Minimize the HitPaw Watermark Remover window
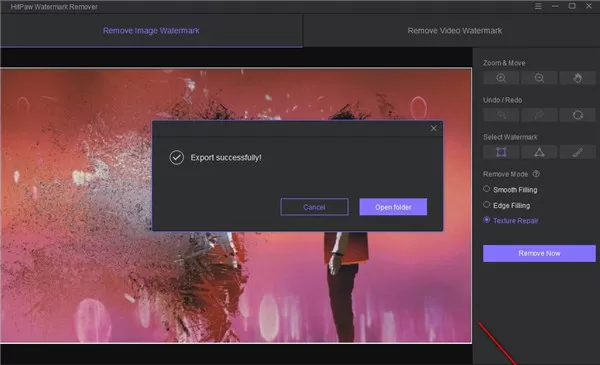Viewport: 600px width, 365px height. pyautogui.click(x=555, y=6)
